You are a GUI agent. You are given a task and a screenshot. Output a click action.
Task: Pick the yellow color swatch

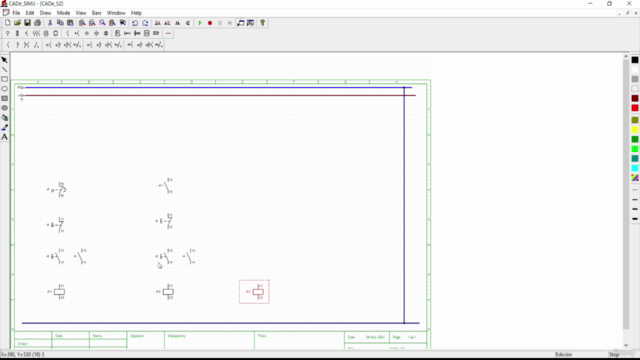click(635, 130)
